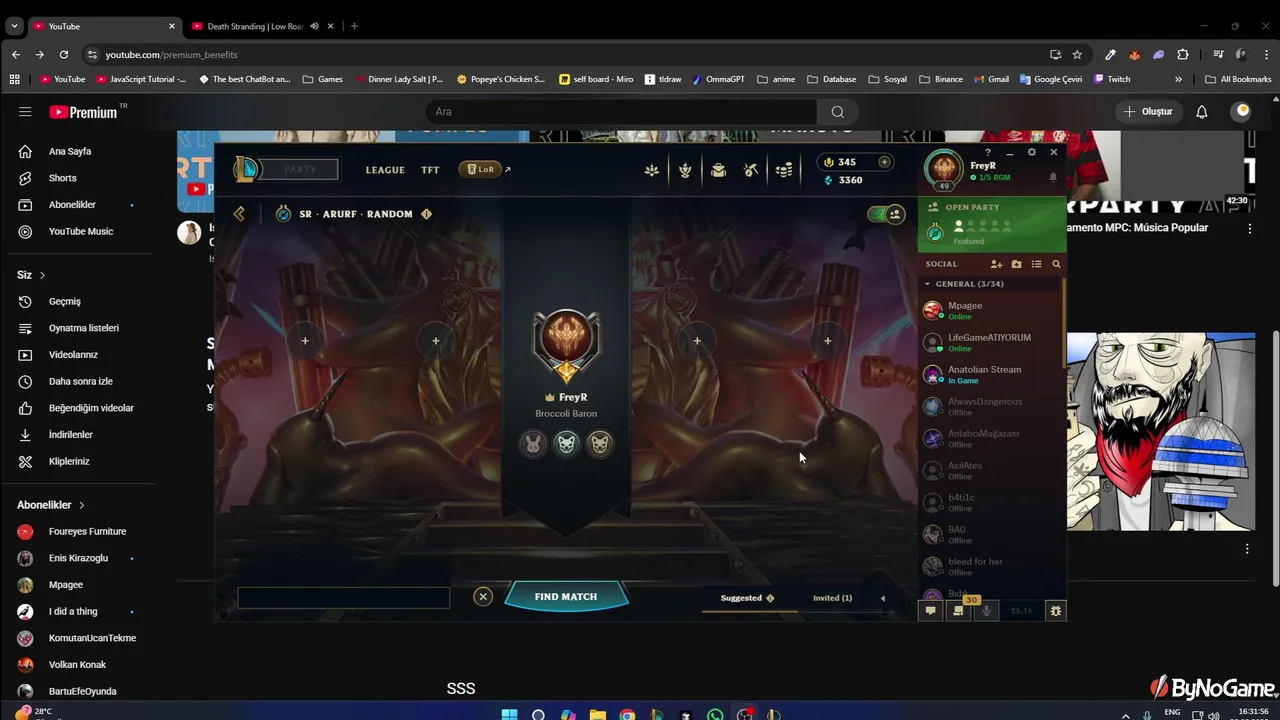Show more bookmarks with the chevron

pos(1178,79)
